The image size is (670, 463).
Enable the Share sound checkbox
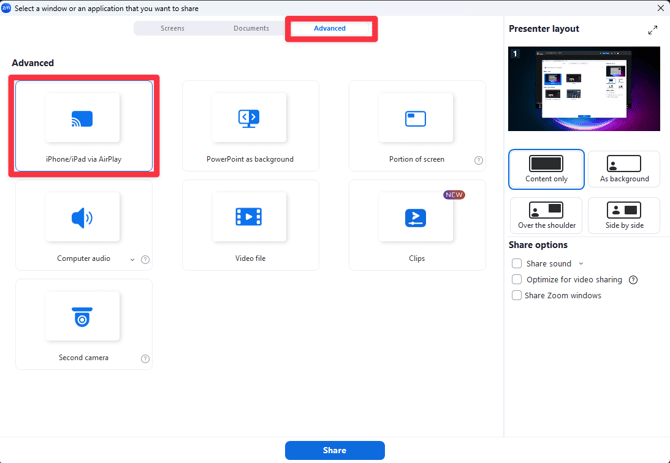(x=517, y=263)
